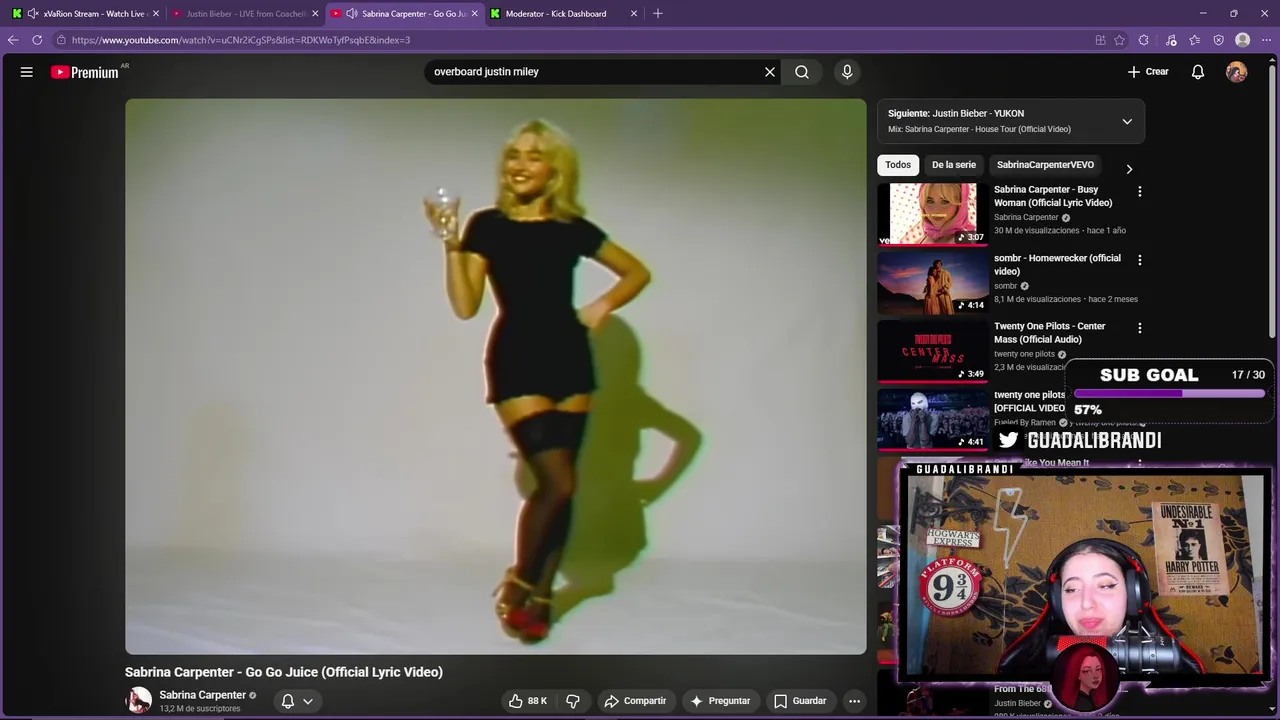1280x720 pixels.
Task: Close the xVaRion Stream tab
Action: click(155, 14)
